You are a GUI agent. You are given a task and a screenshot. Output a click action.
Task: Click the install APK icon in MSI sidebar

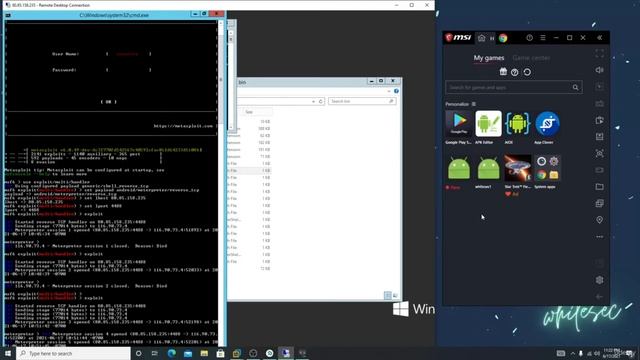tap(600, 137)
